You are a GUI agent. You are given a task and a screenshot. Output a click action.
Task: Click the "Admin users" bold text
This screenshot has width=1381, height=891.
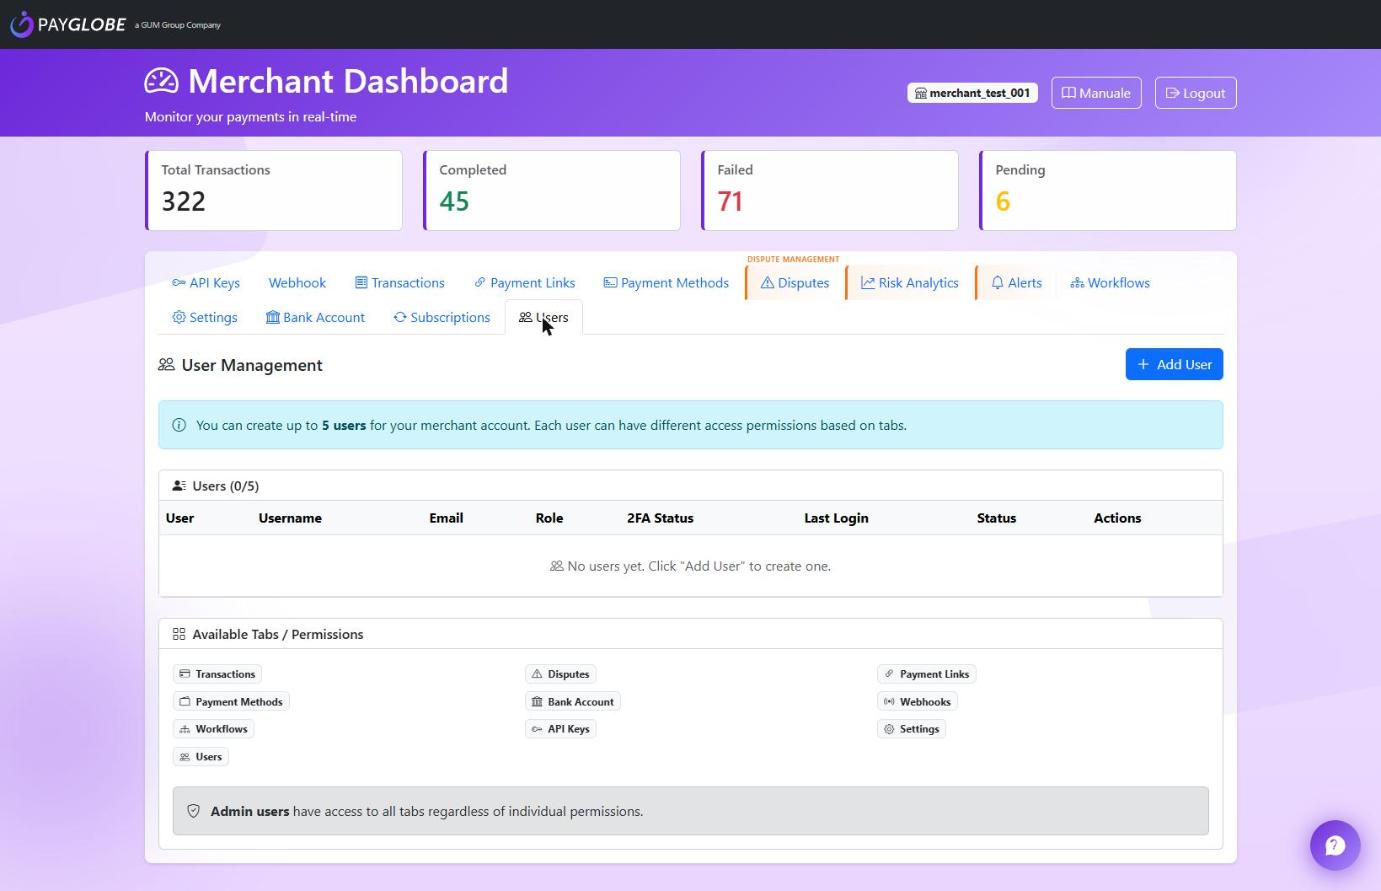[250, 811]
